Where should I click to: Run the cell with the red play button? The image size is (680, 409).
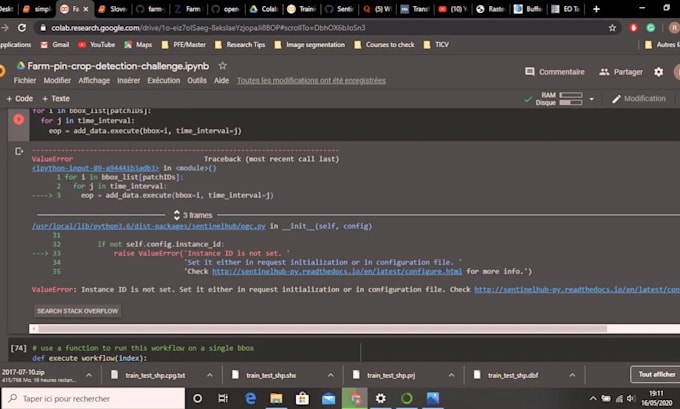[x=18, y=118]
